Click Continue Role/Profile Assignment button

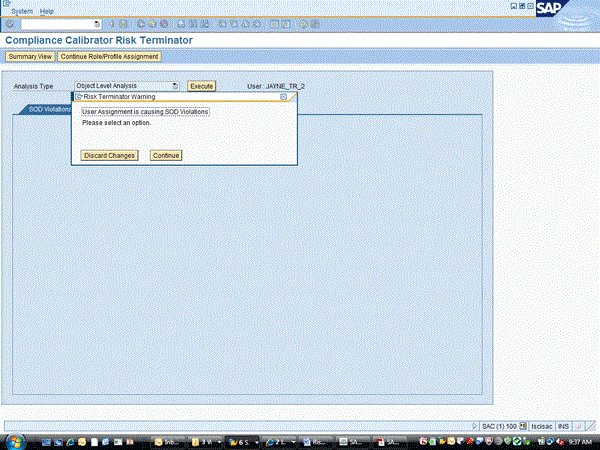pos(109,57)
